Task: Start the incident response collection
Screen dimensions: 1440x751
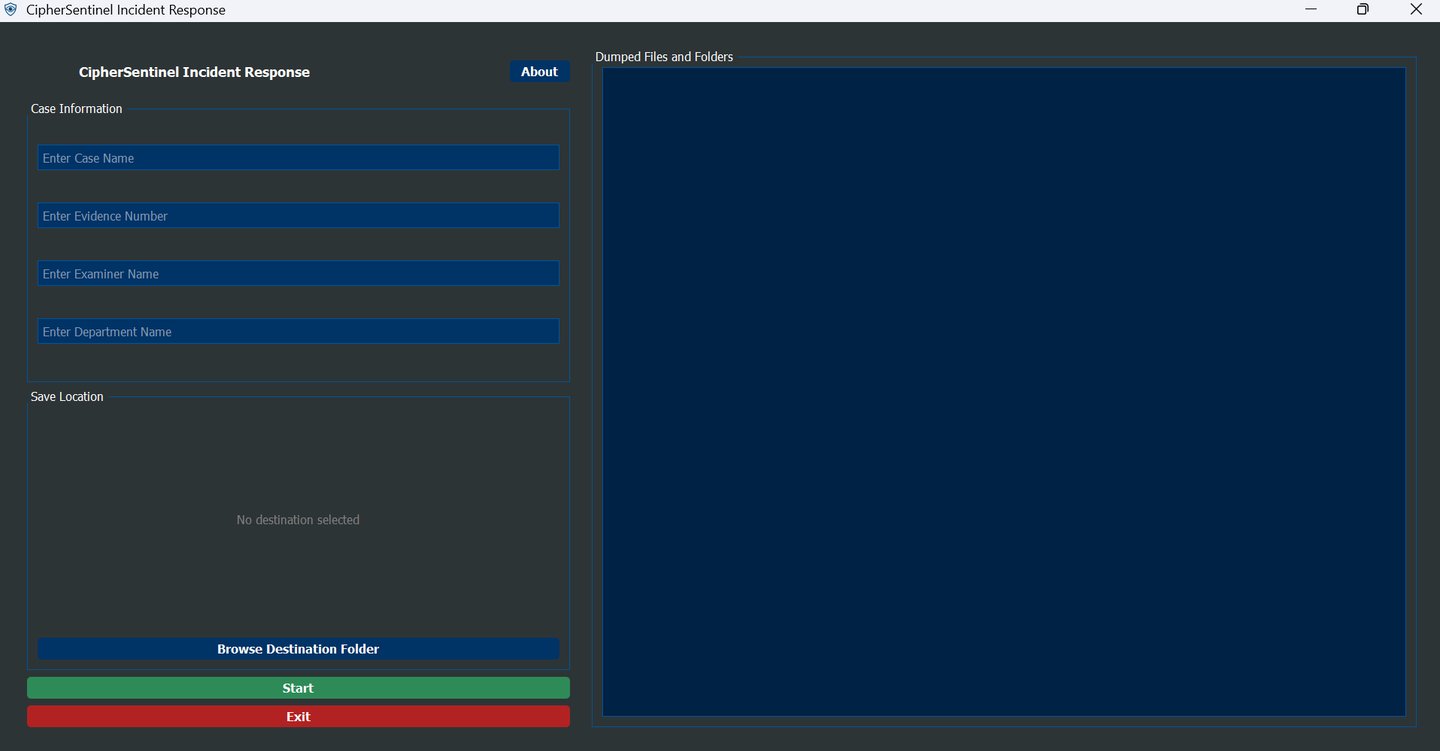Action: (x=298, y=688)
